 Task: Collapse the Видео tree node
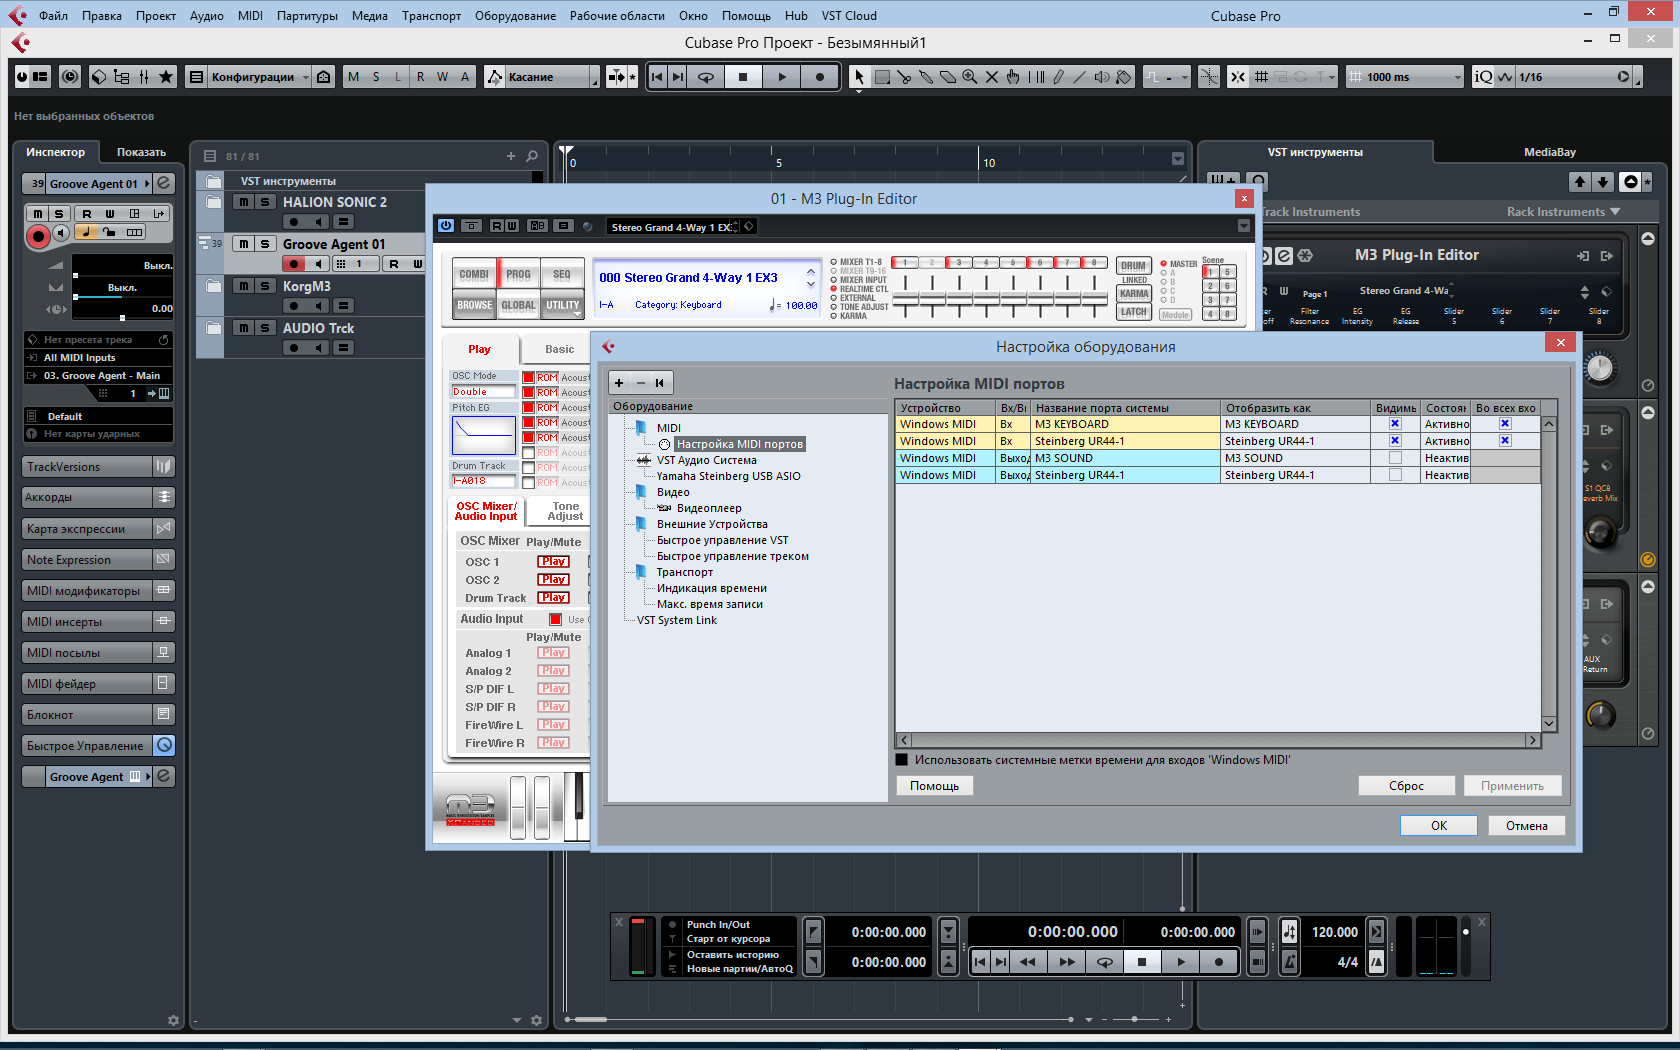tap(641, 492)
